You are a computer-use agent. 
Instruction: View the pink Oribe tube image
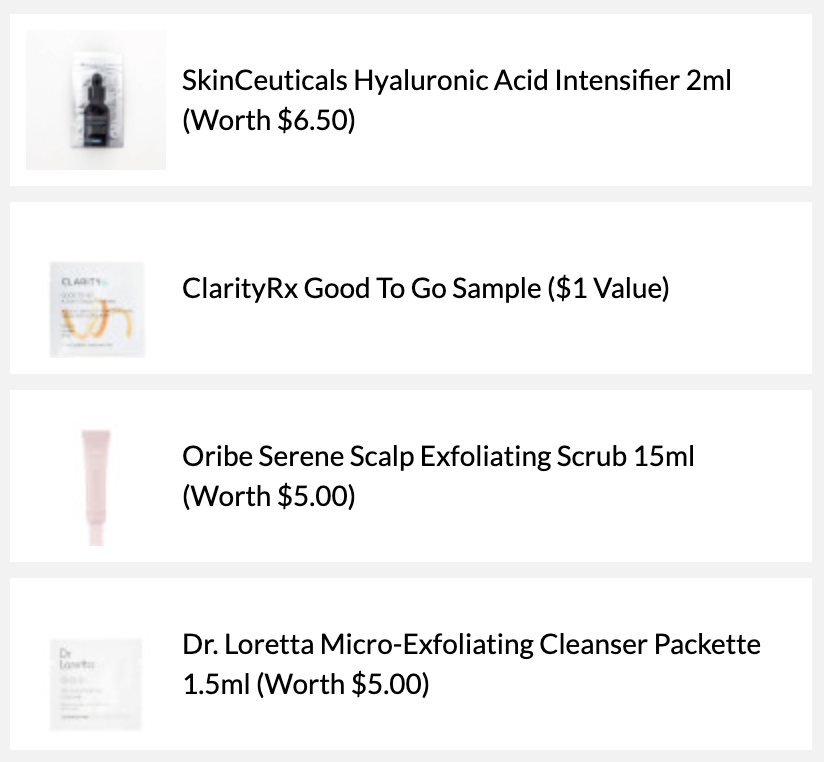pyautogui.click(x=96, y=487)
